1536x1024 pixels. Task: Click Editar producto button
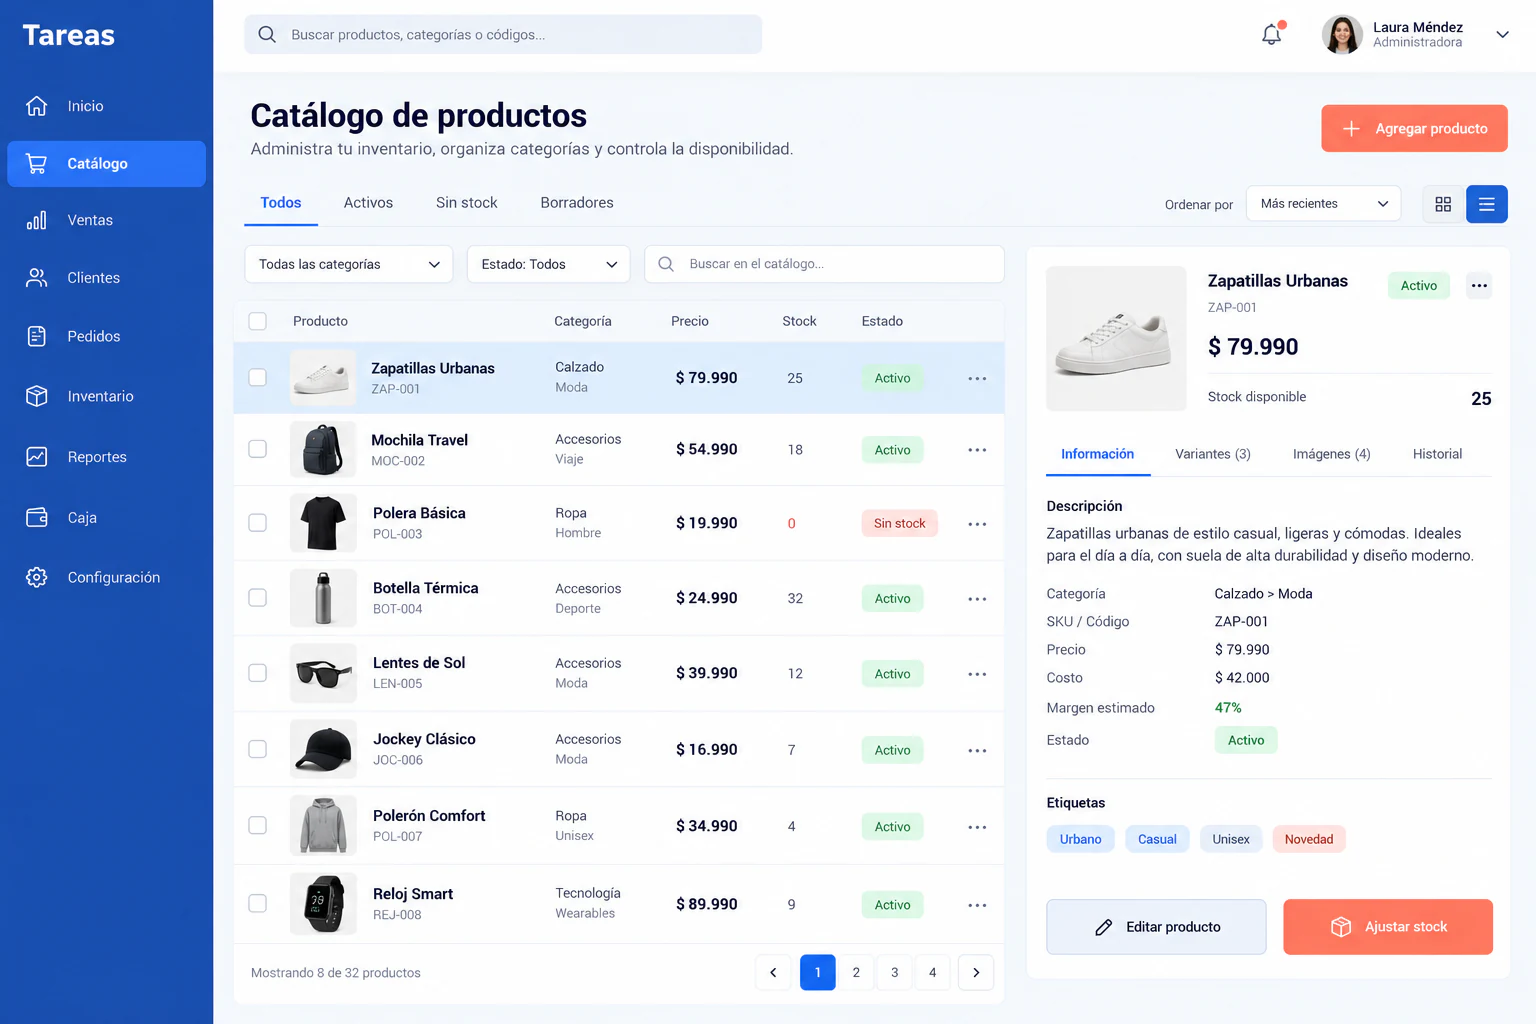[x=1156, y=927]
